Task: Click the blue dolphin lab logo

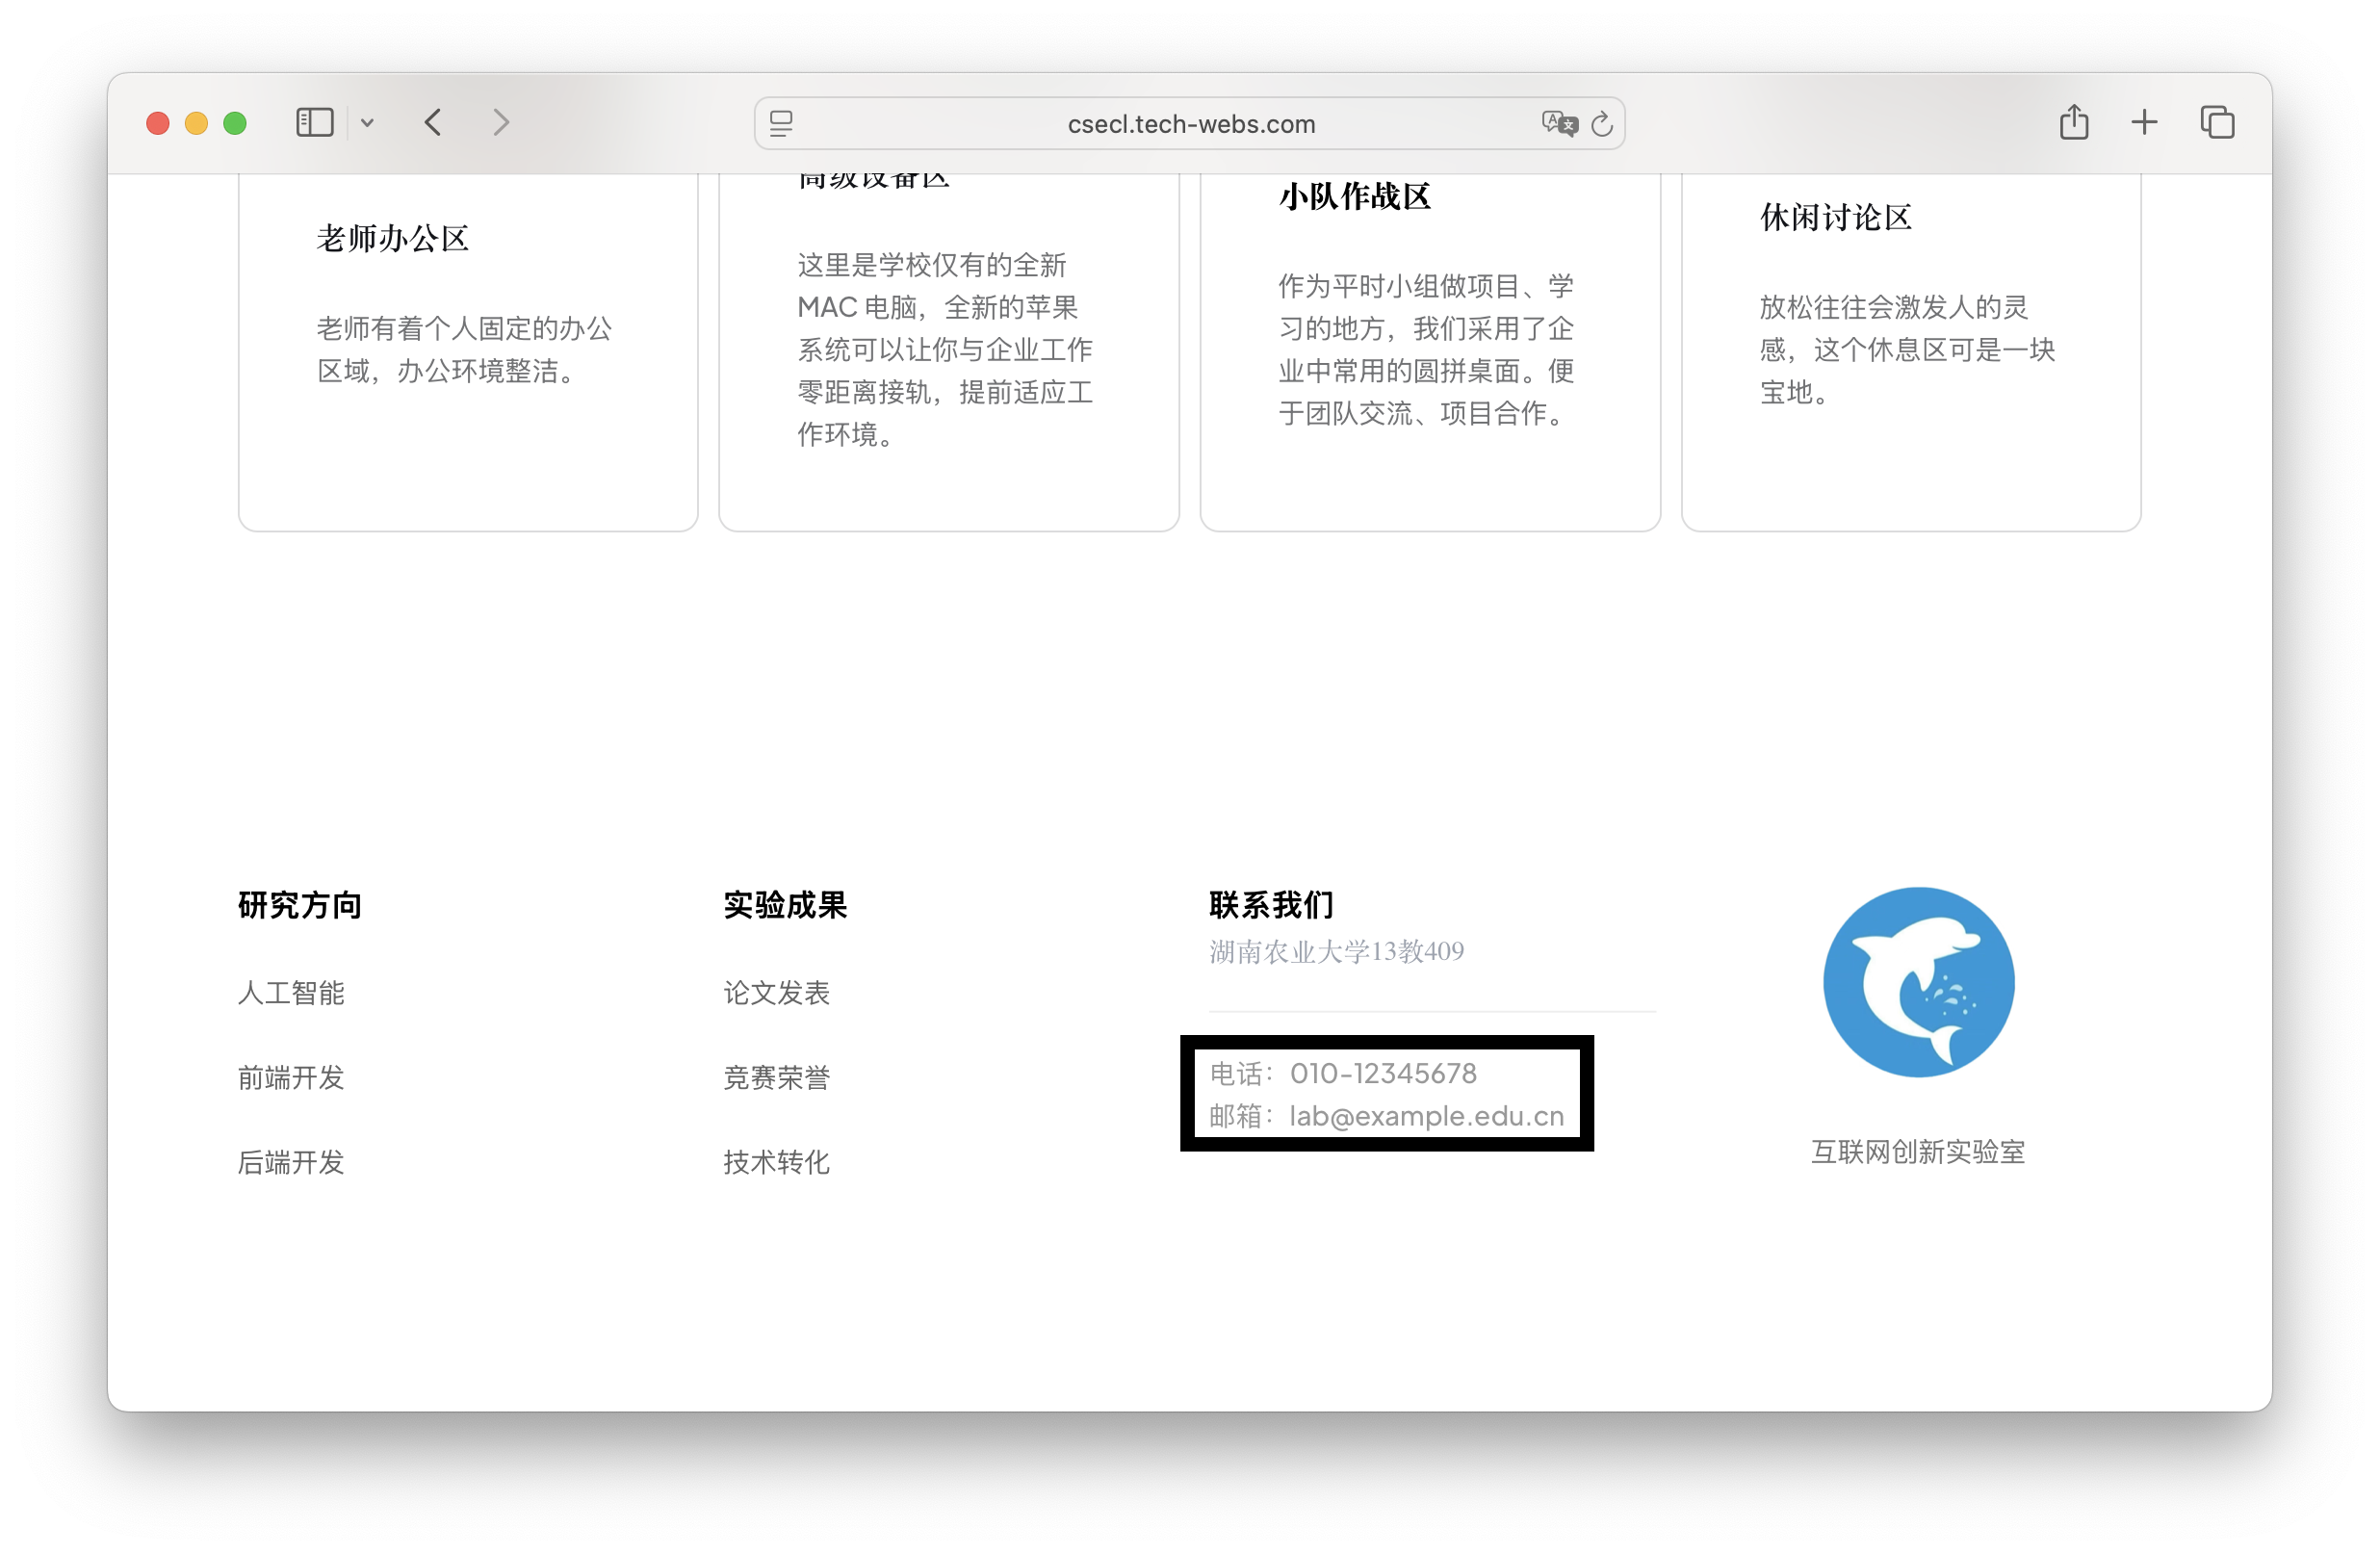Action: (x=1918, y=982)
